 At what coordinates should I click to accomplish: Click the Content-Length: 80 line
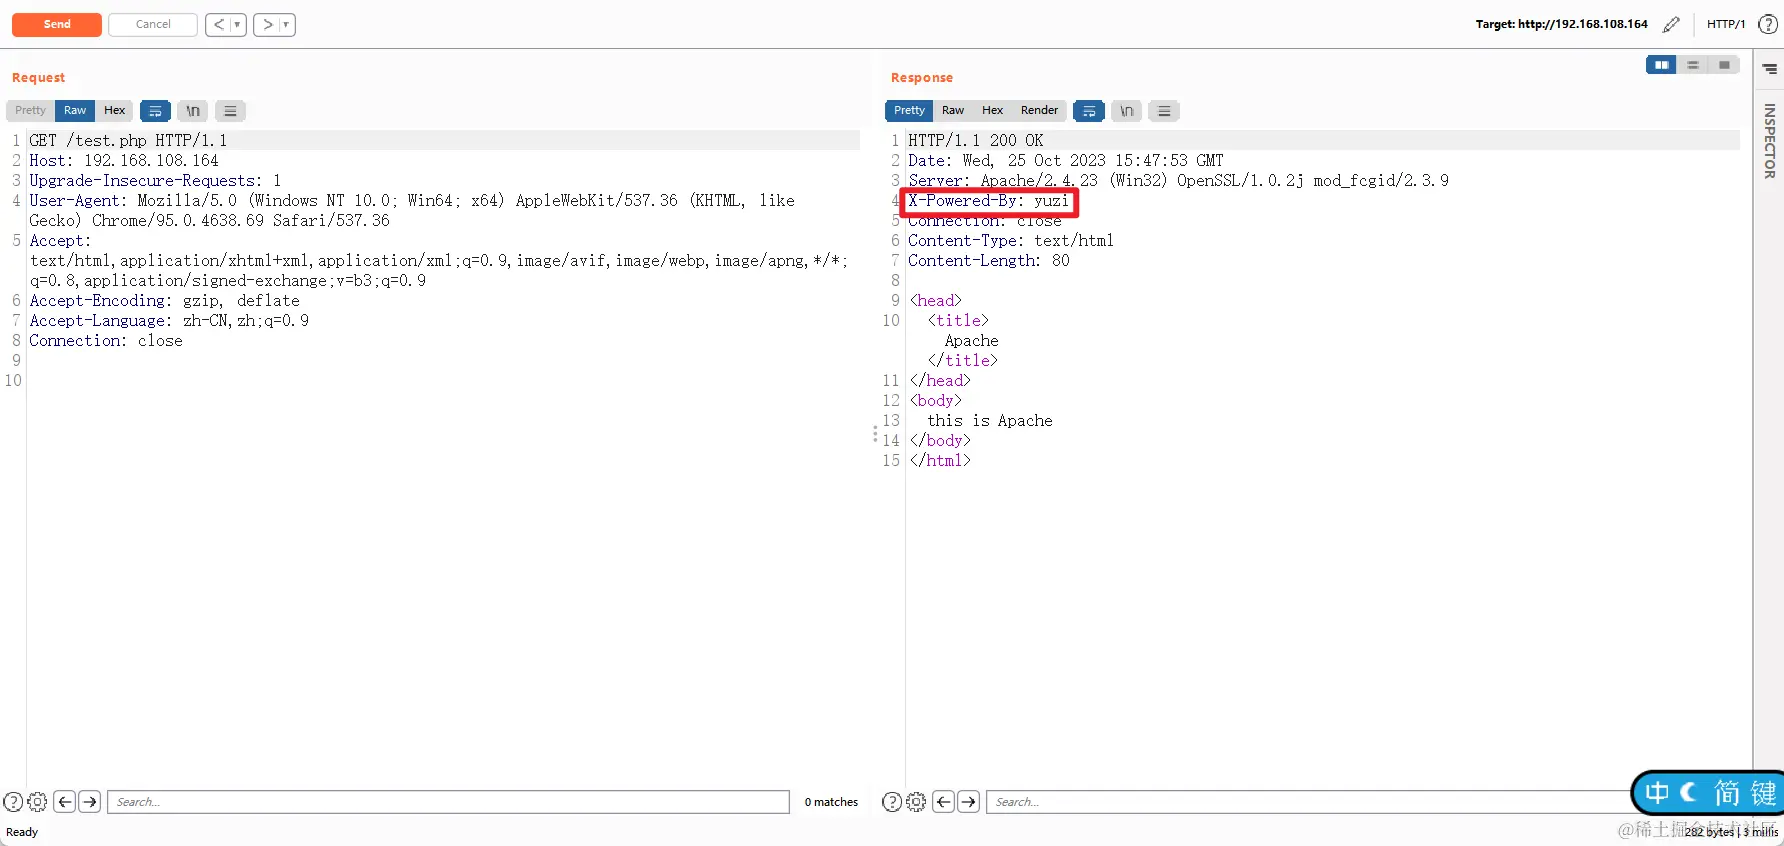(988, 260)
